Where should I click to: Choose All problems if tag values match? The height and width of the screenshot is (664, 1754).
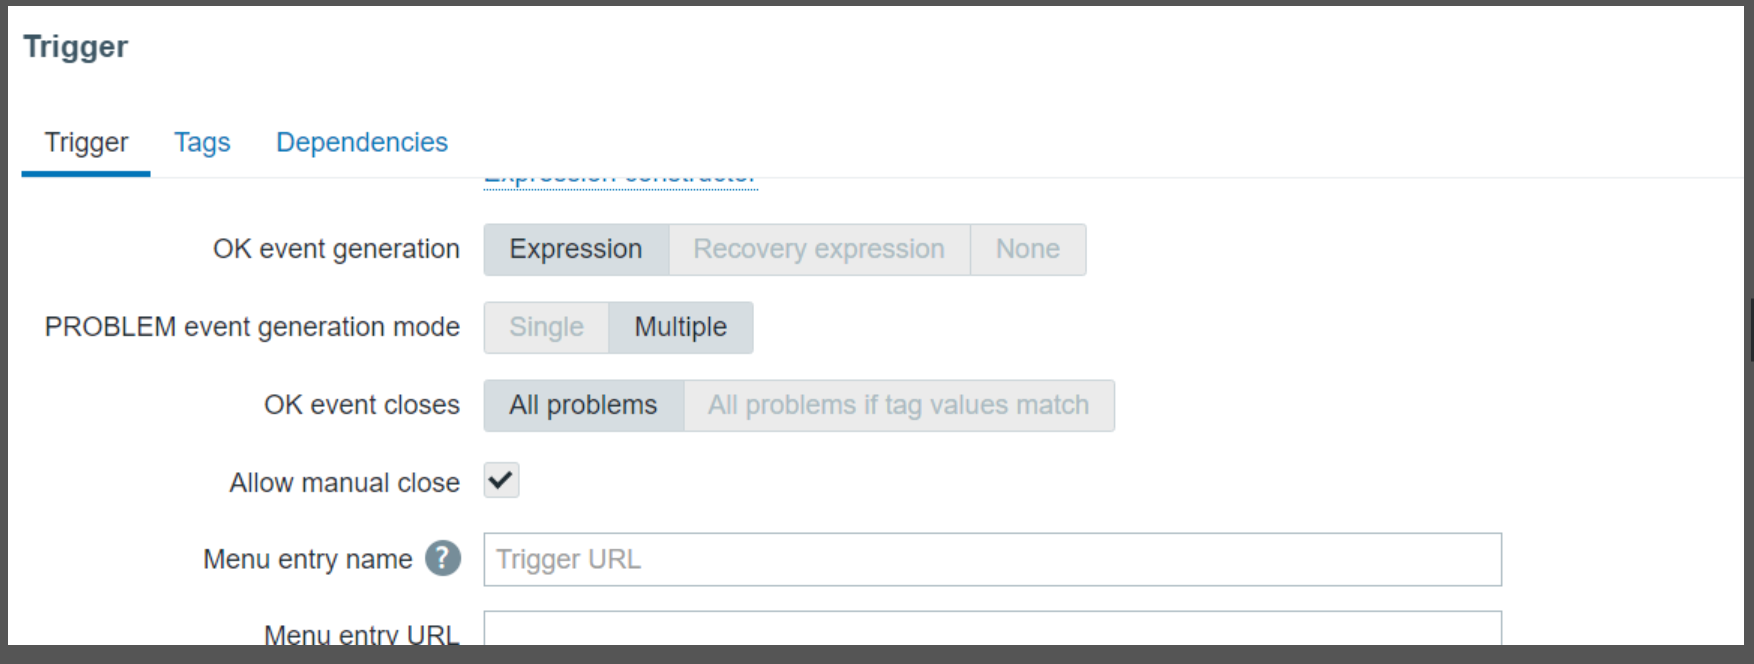click(898, 405)
